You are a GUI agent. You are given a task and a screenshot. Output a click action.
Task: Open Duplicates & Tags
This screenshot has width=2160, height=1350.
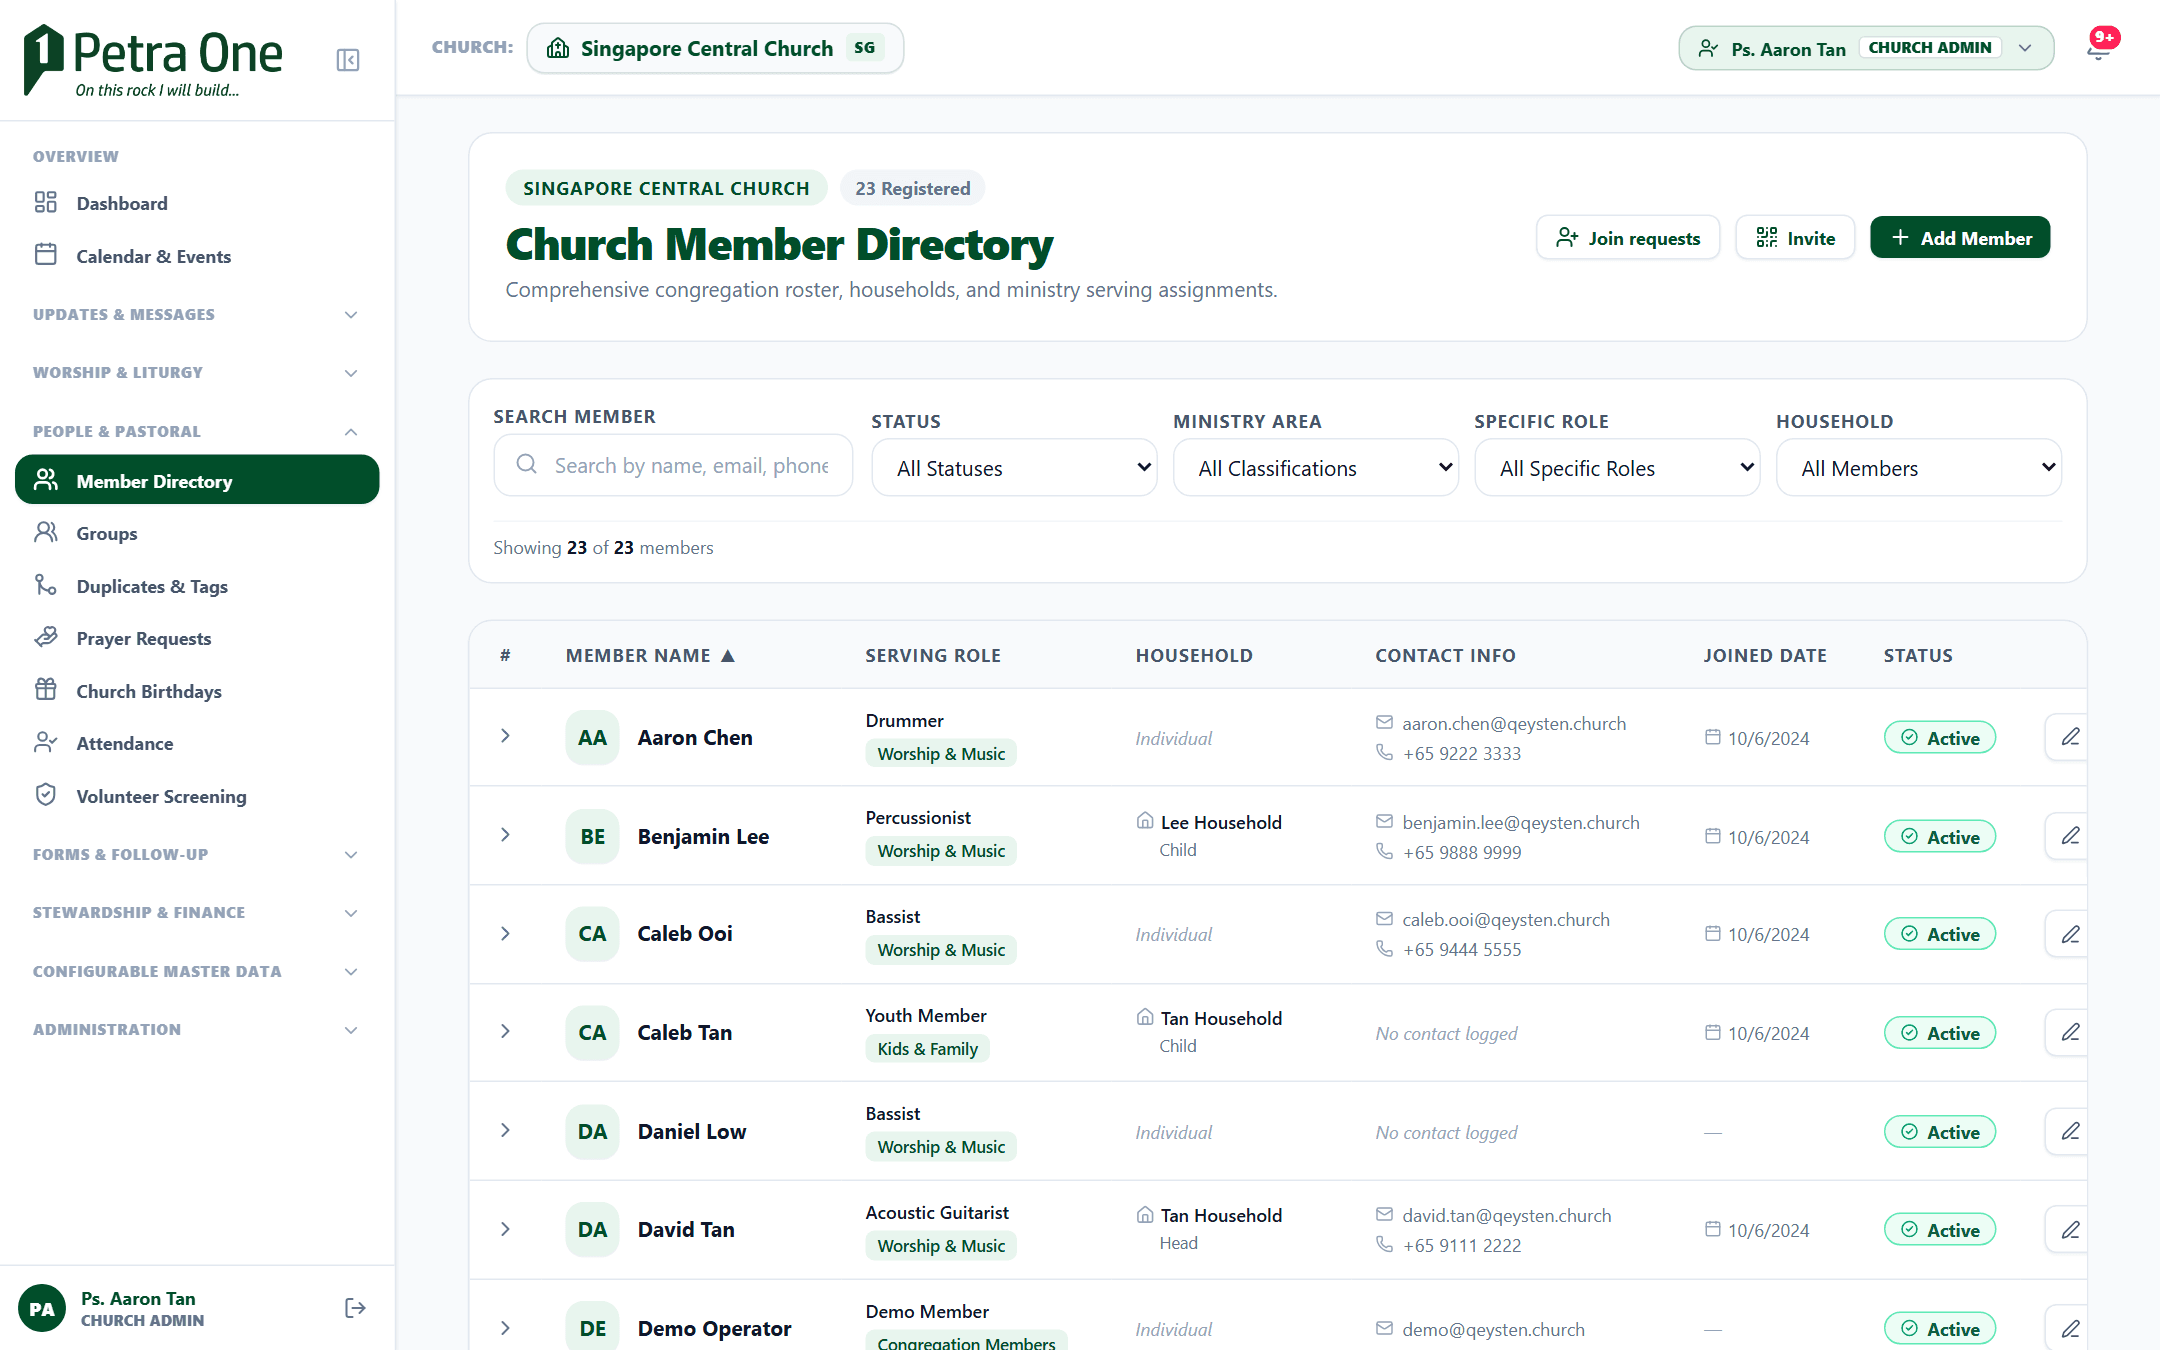coord(197,586)
